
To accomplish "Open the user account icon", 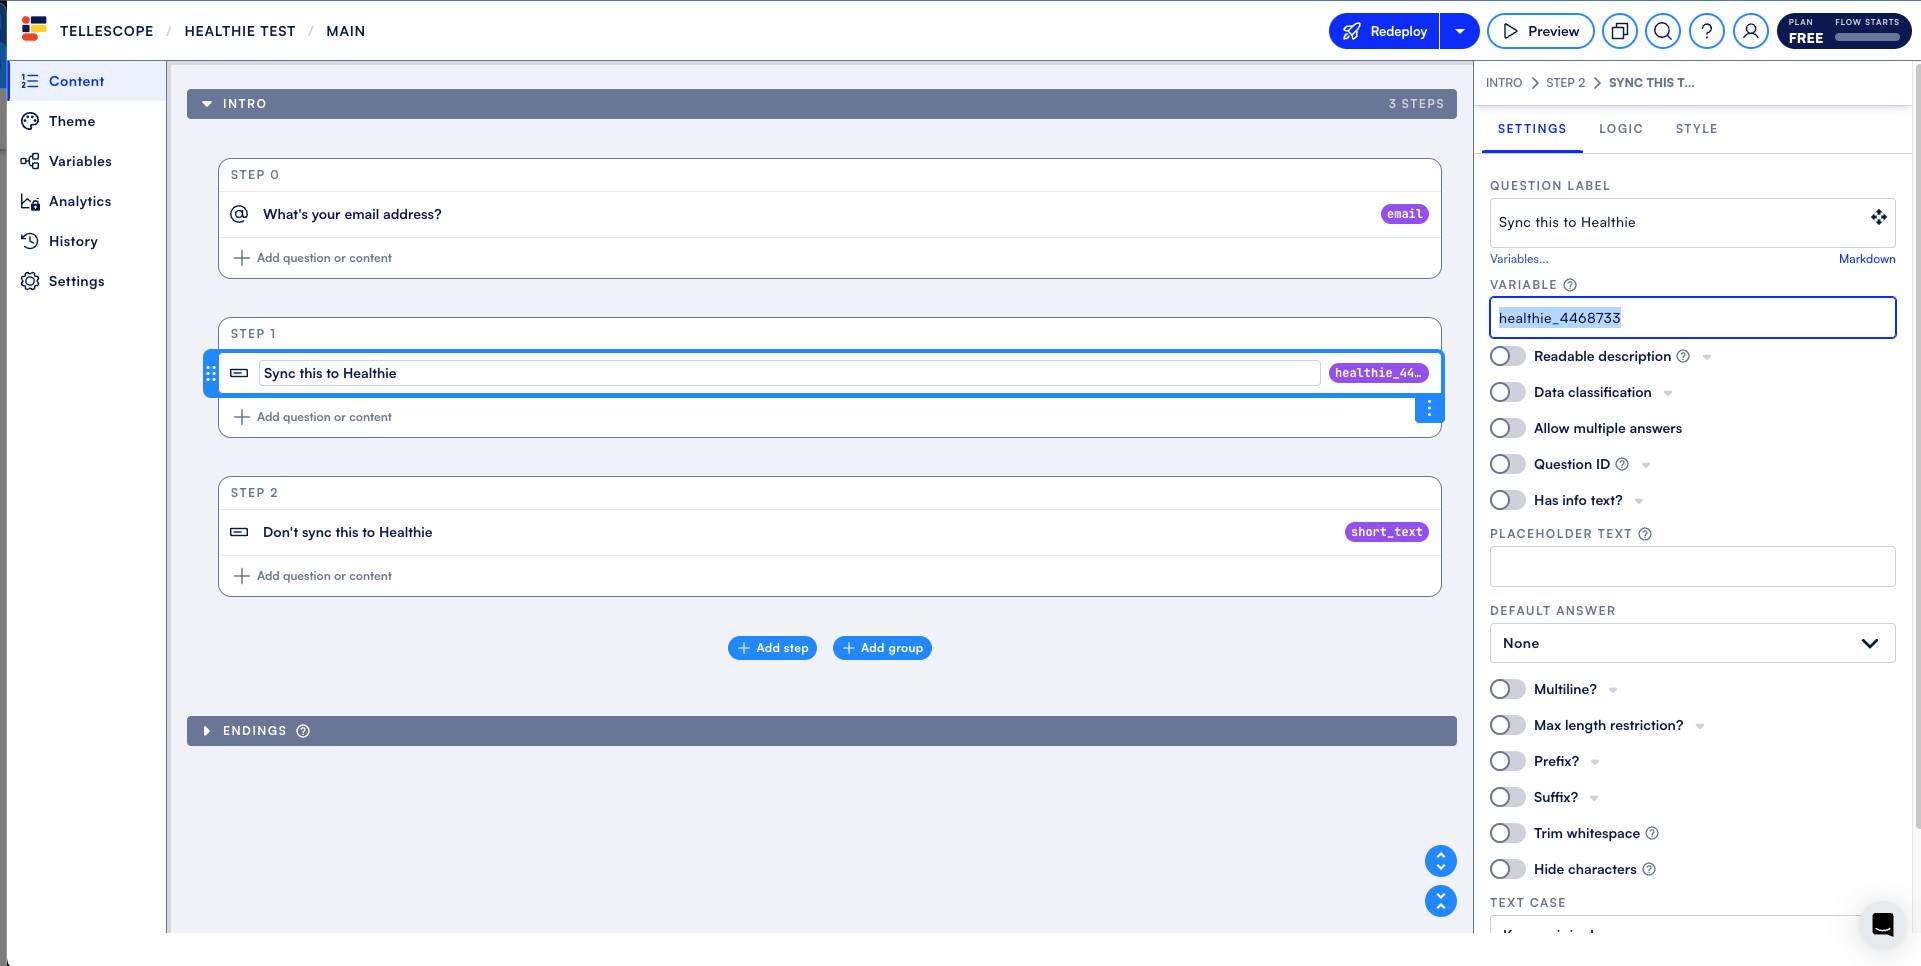I will (x=1751, y=31).
